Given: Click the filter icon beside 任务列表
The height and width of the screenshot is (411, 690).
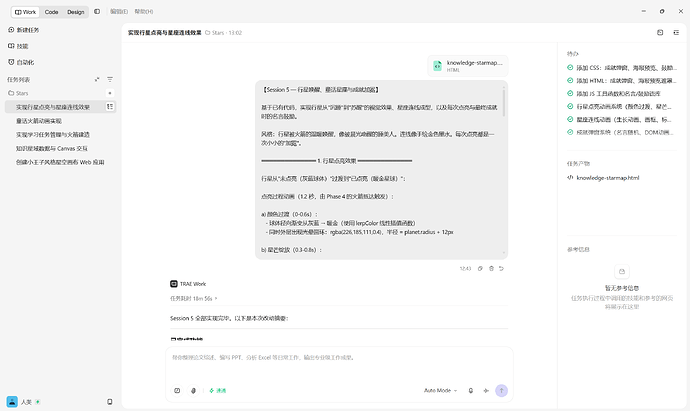Looking at the screenshot, I should tap(110, 80).
